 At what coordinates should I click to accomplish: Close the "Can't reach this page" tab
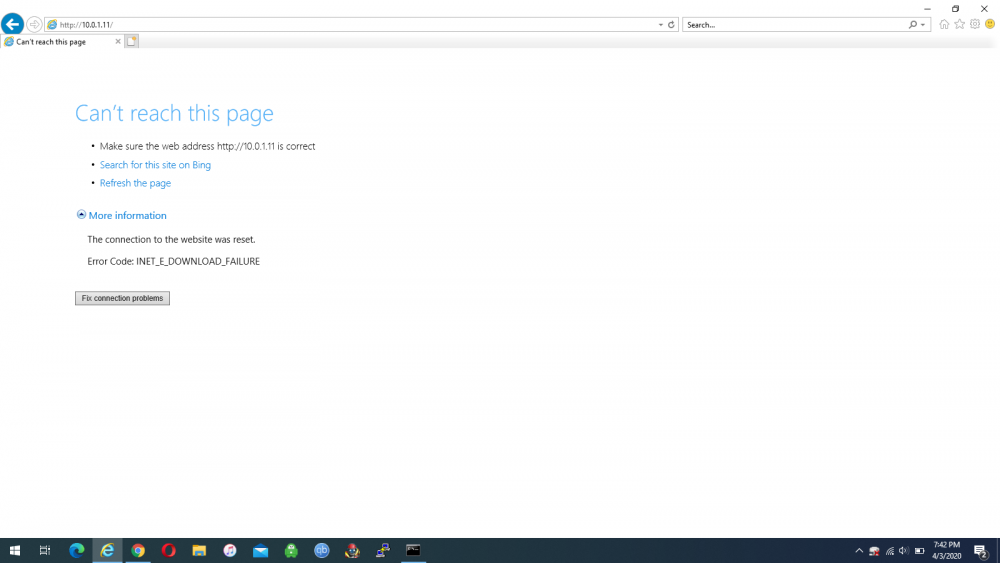117,41
